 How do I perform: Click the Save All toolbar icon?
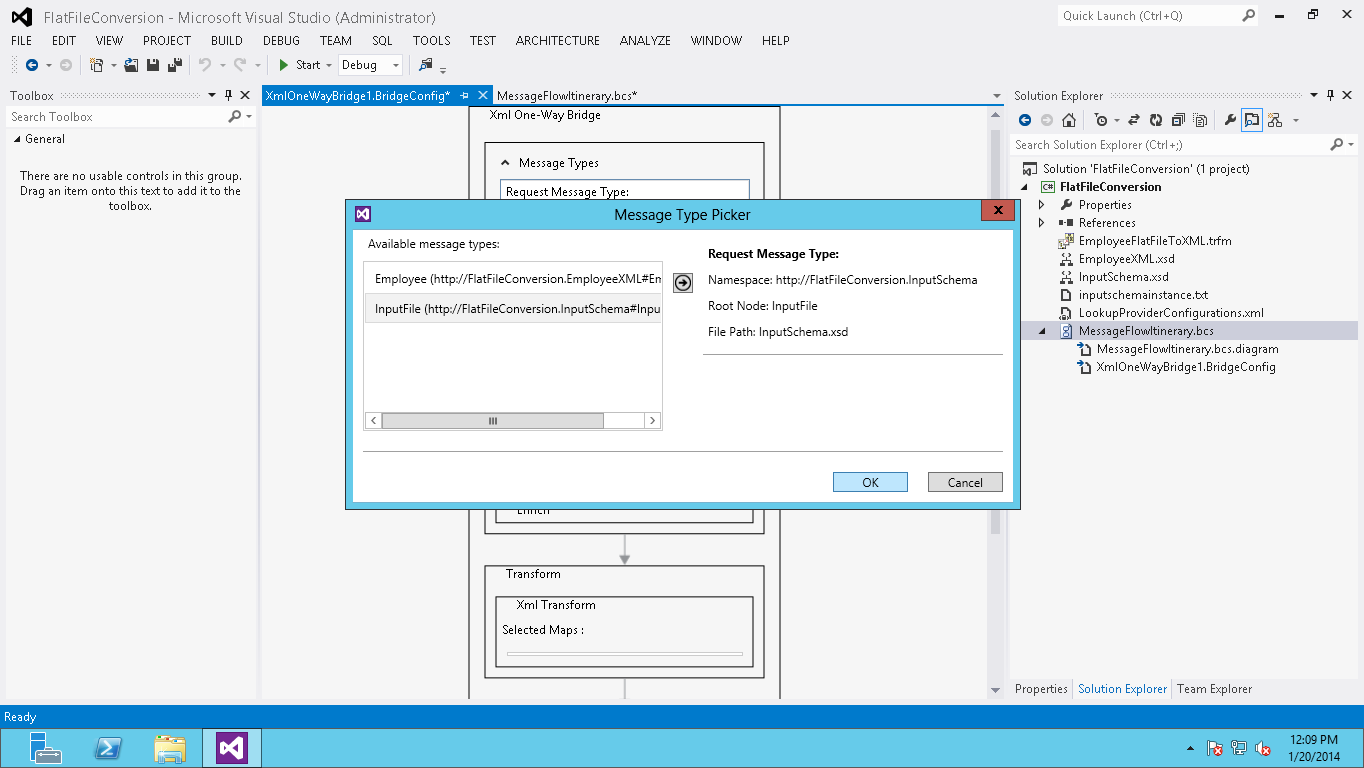tap(174, 65)
